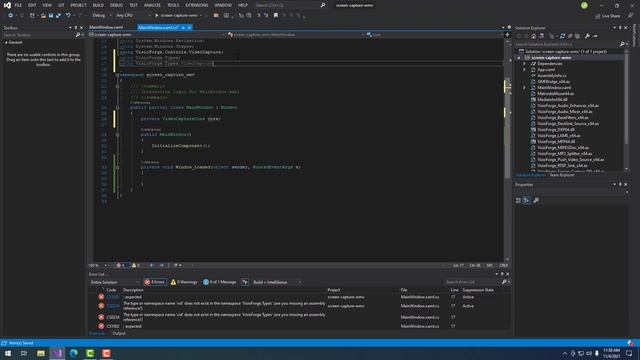Open the Entire Solution scope dropdown
The width and height of the screenshot is (640, 360).
[x=114, y=282]
